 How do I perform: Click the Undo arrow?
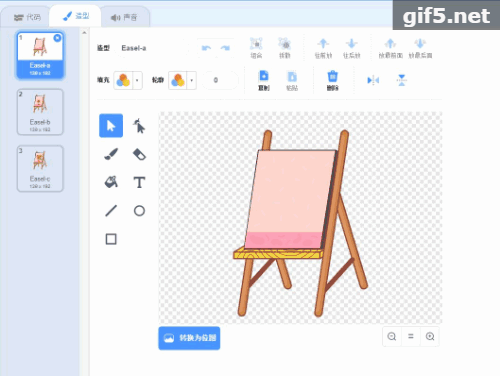point(206,48)
